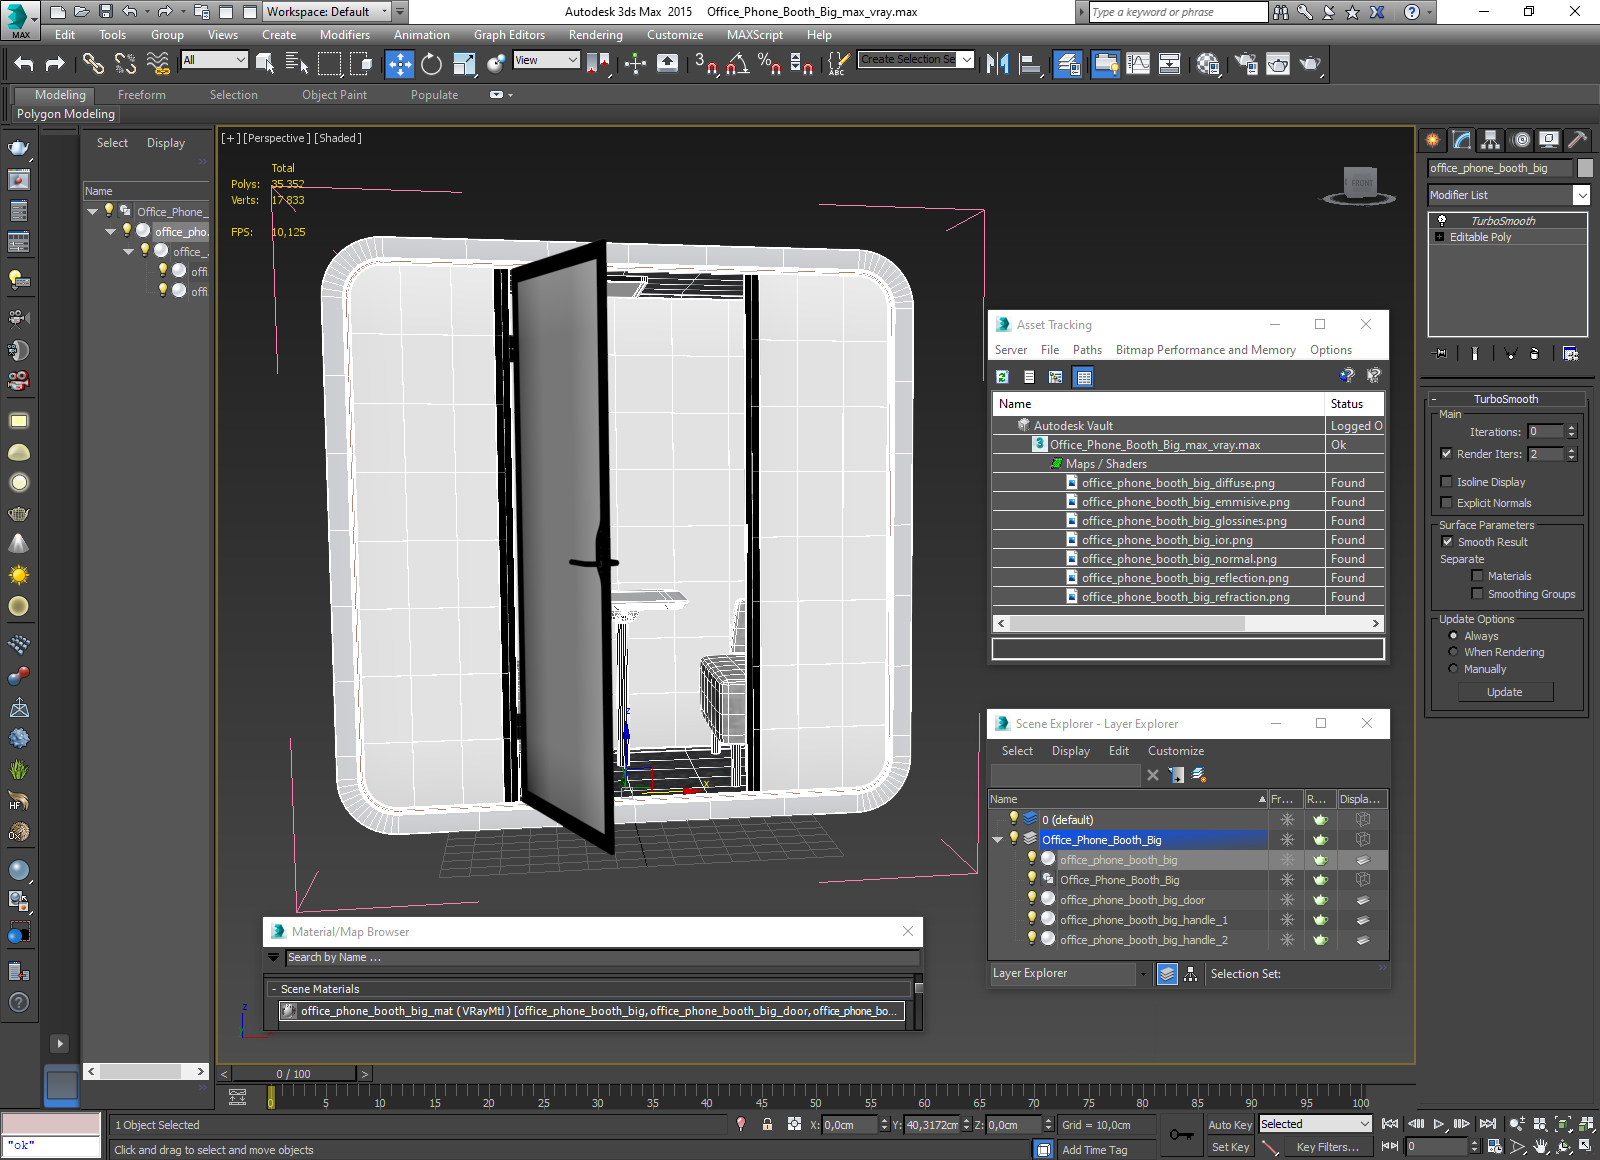Clear the Layer Explorer search filter X

[1153, 775]
